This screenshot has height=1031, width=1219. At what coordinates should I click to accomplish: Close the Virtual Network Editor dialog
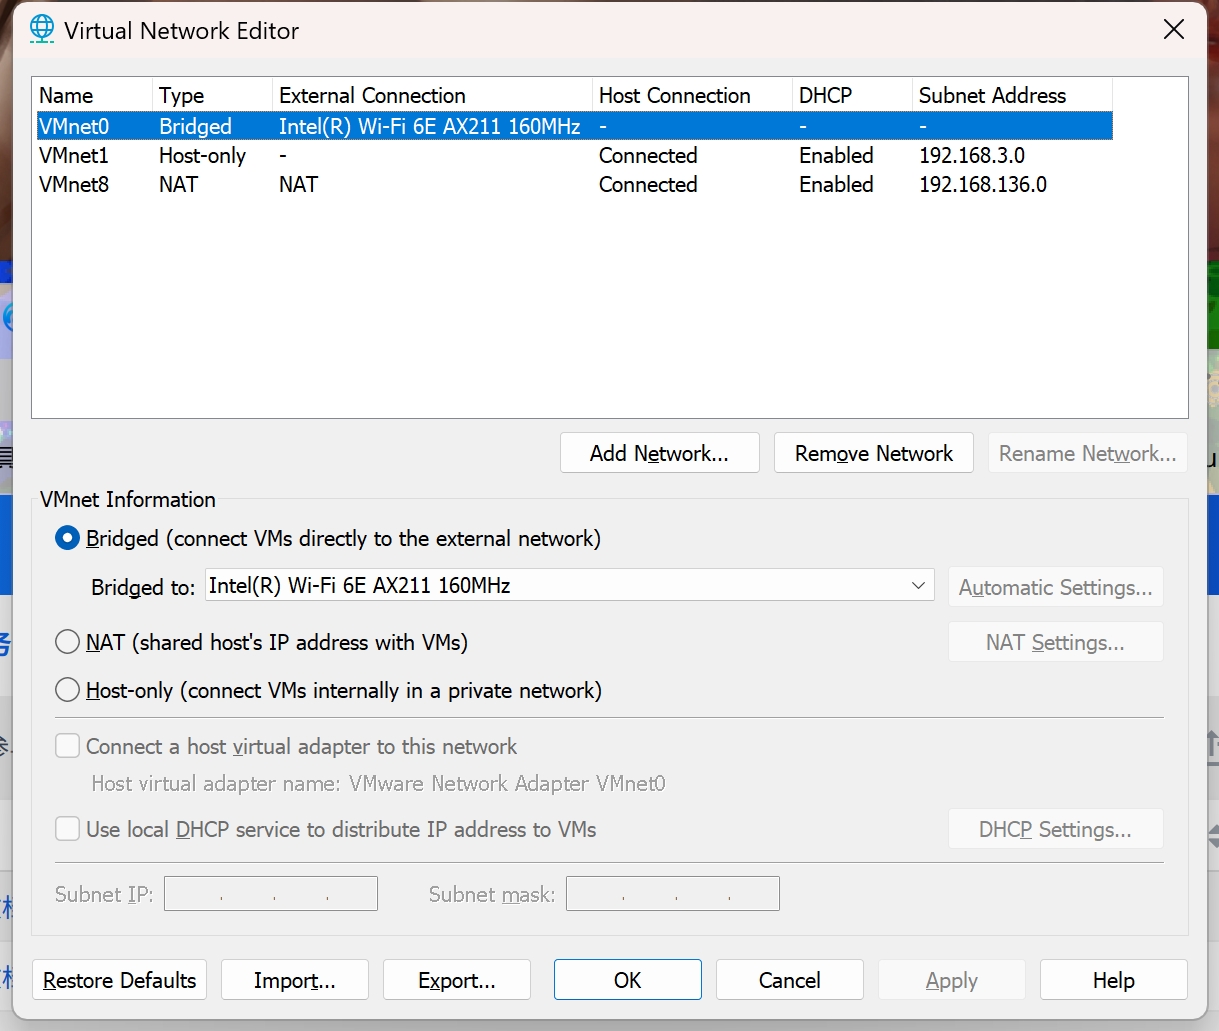click(1174, 30)
